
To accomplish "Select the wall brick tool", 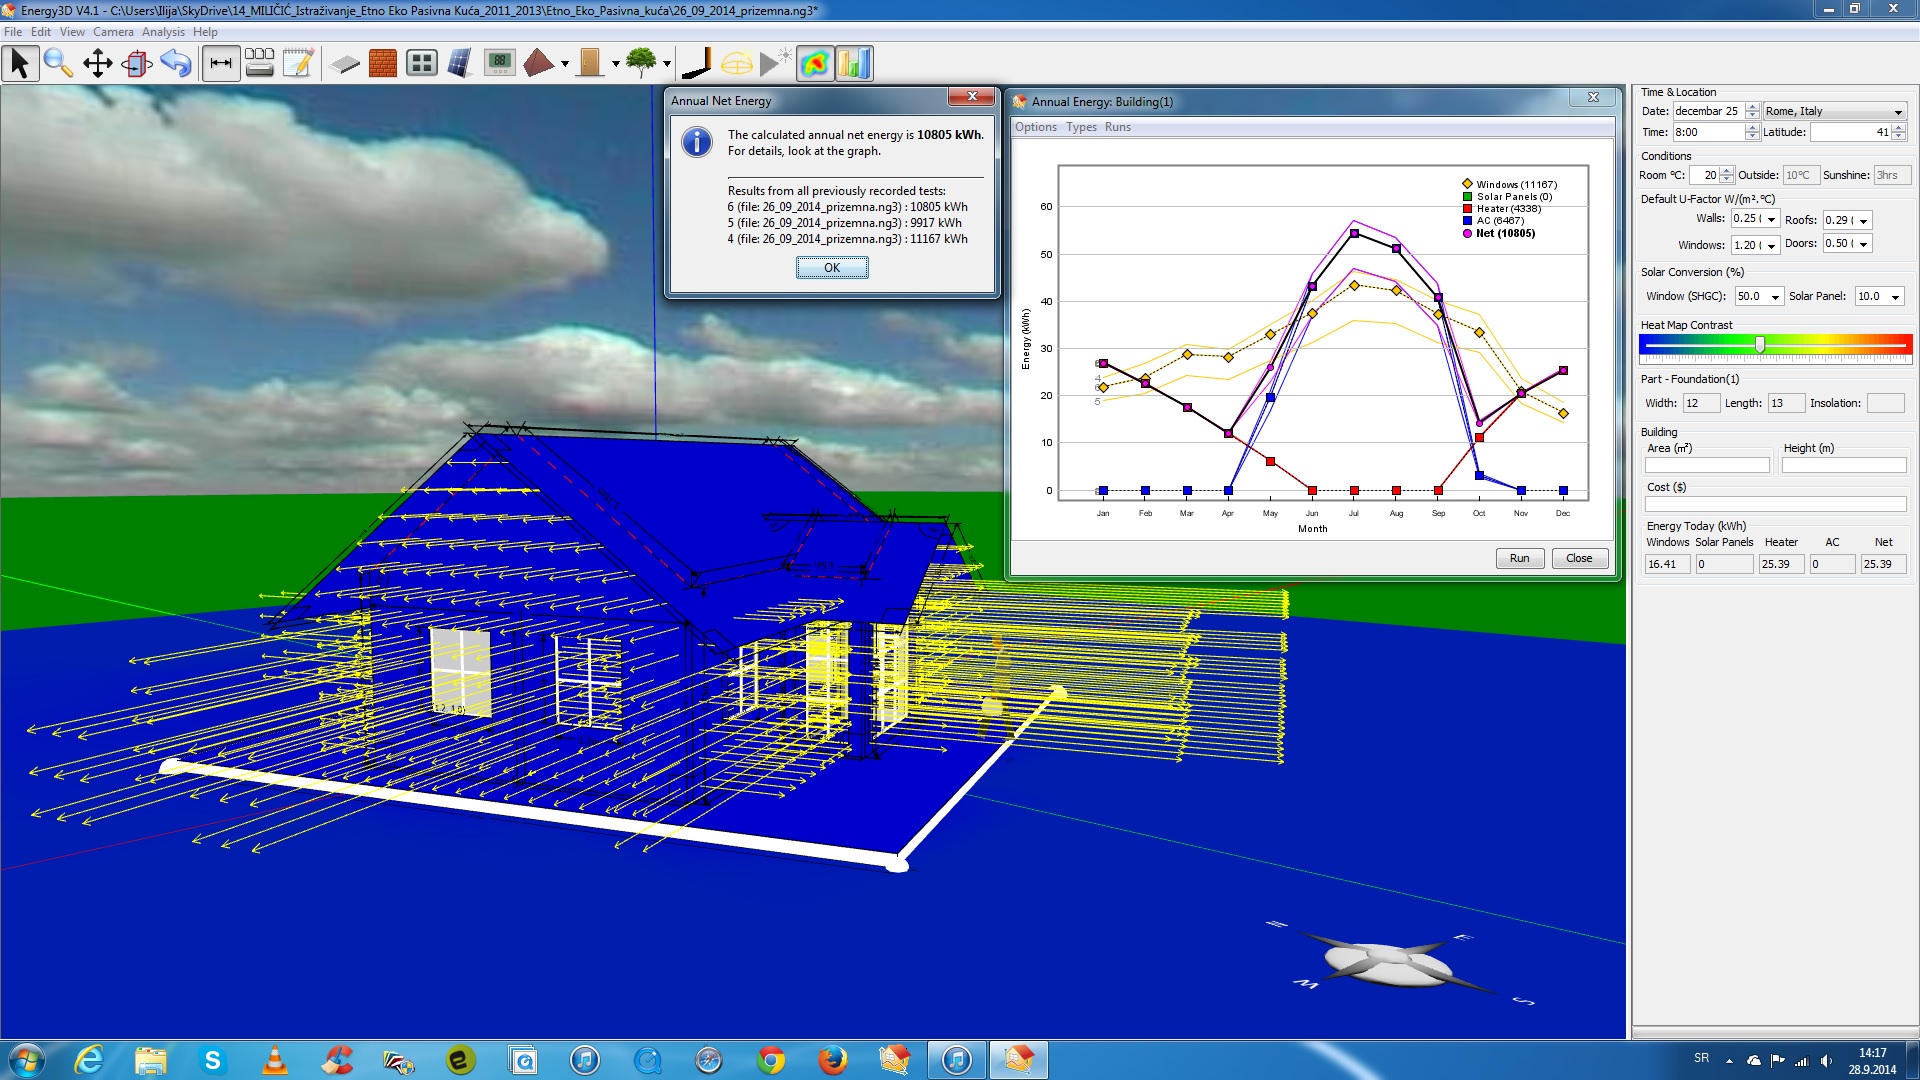I will tap(382, 64).
